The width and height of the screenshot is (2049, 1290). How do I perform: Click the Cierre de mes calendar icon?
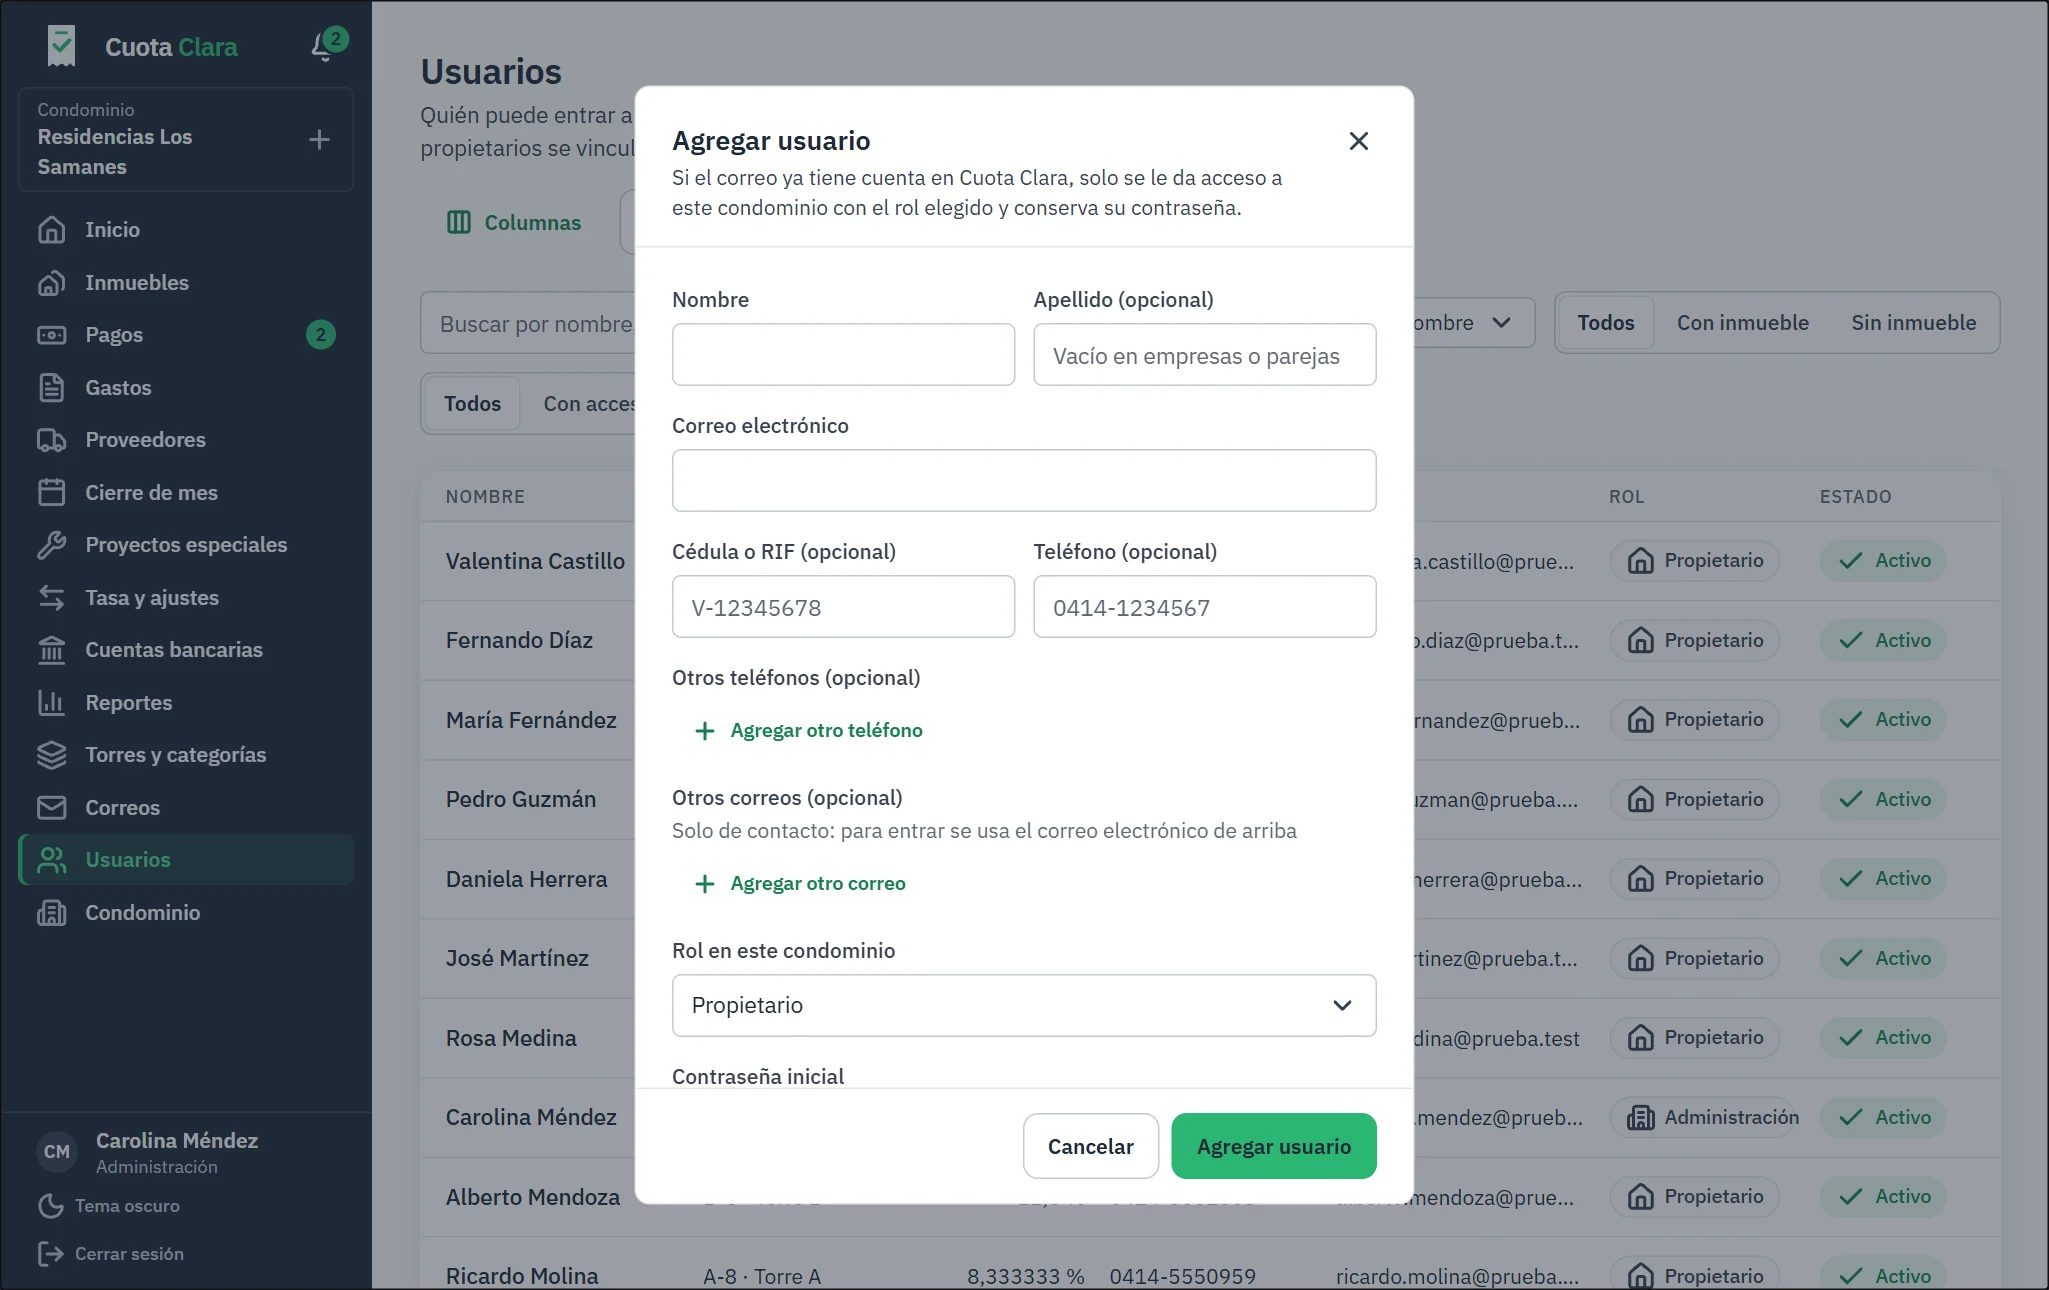tap(51, 493)
